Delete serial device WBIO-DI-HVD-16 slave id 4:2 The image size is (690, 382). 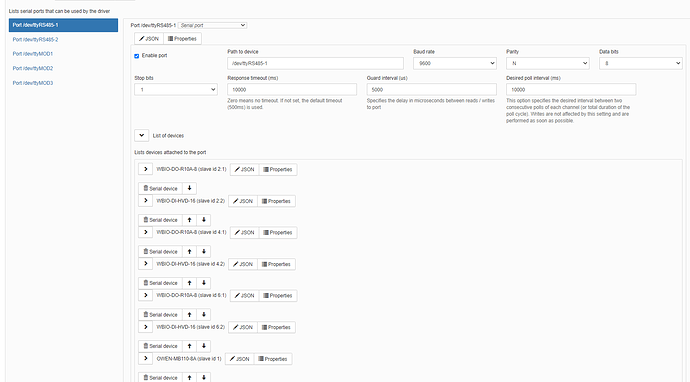[x=160, y=283]
